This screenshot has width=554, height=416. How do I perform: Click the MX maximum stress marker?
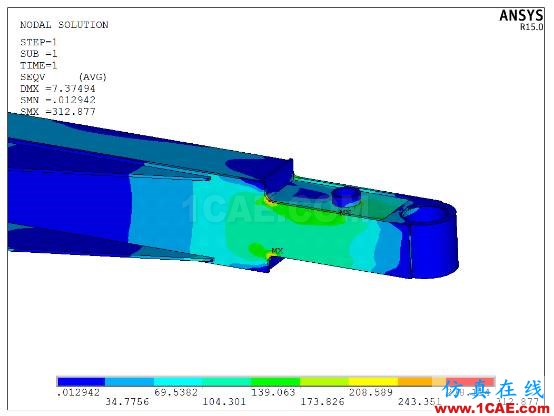(277, 251)
